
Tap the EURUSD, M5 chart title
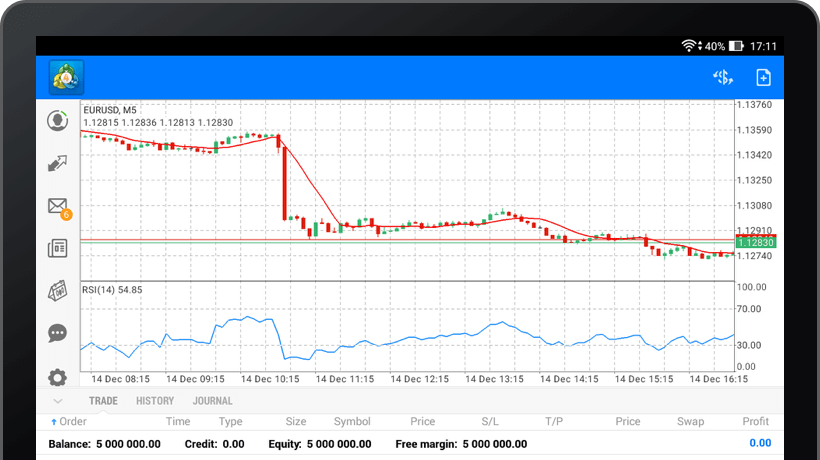click(x=110, y=110)
